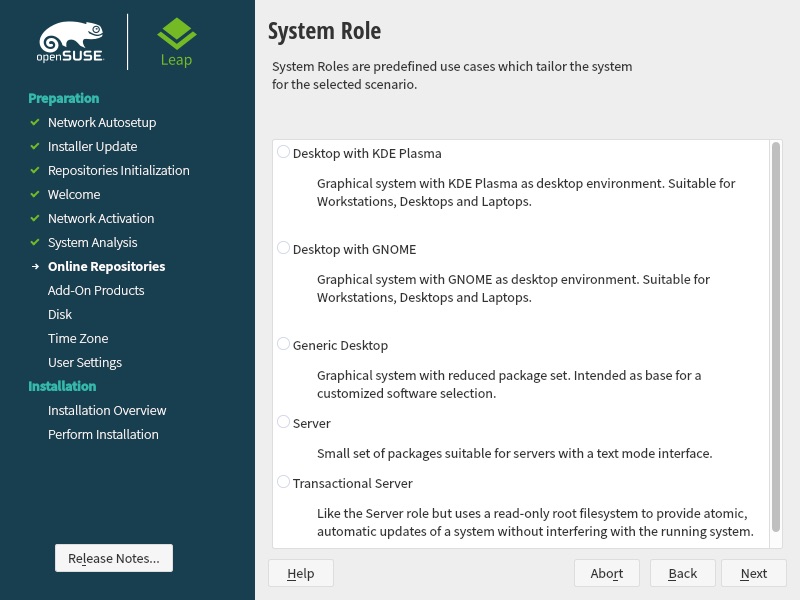The height and width of the screenshot is (600, 800).
Task: Click the Next button
Action: point(754,573)
